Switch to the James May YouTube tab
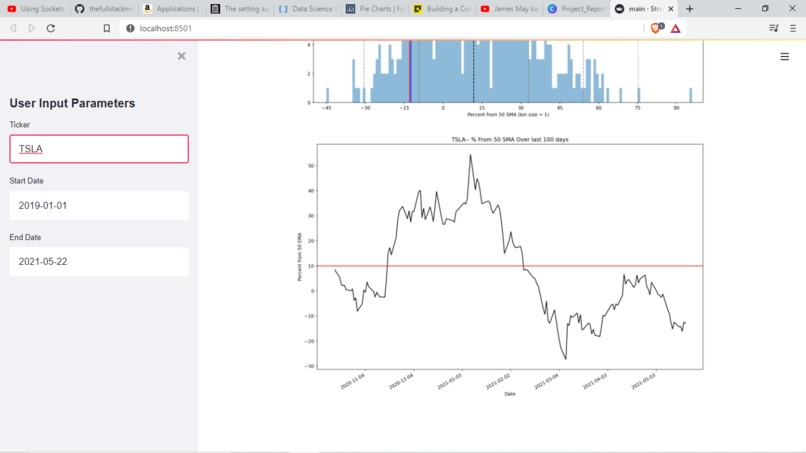806x453 pixels. [509, 9]
